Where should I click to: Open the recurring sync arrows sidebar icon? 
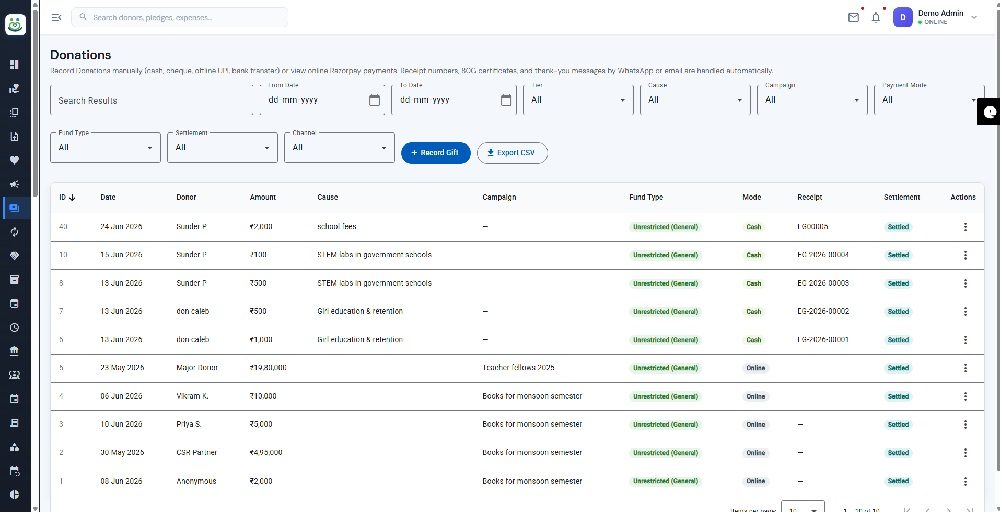point(15,232)
